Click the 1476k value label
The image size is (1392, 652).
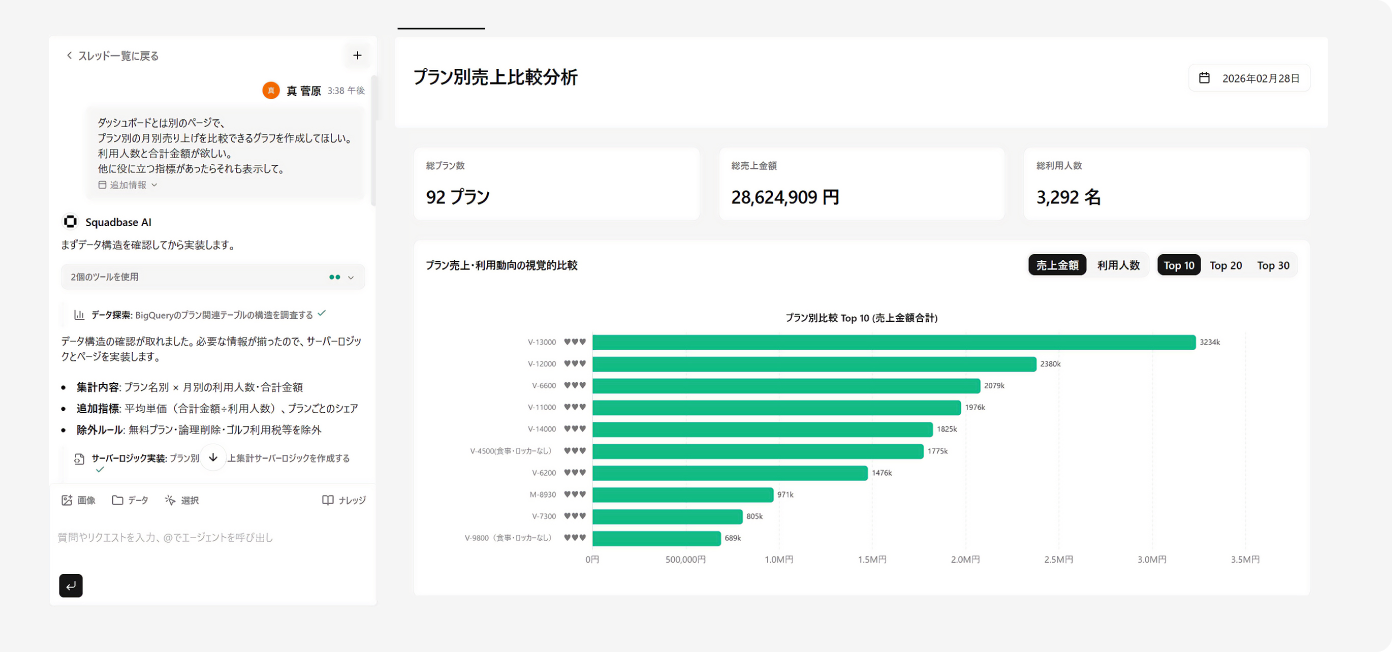[882, 472]
